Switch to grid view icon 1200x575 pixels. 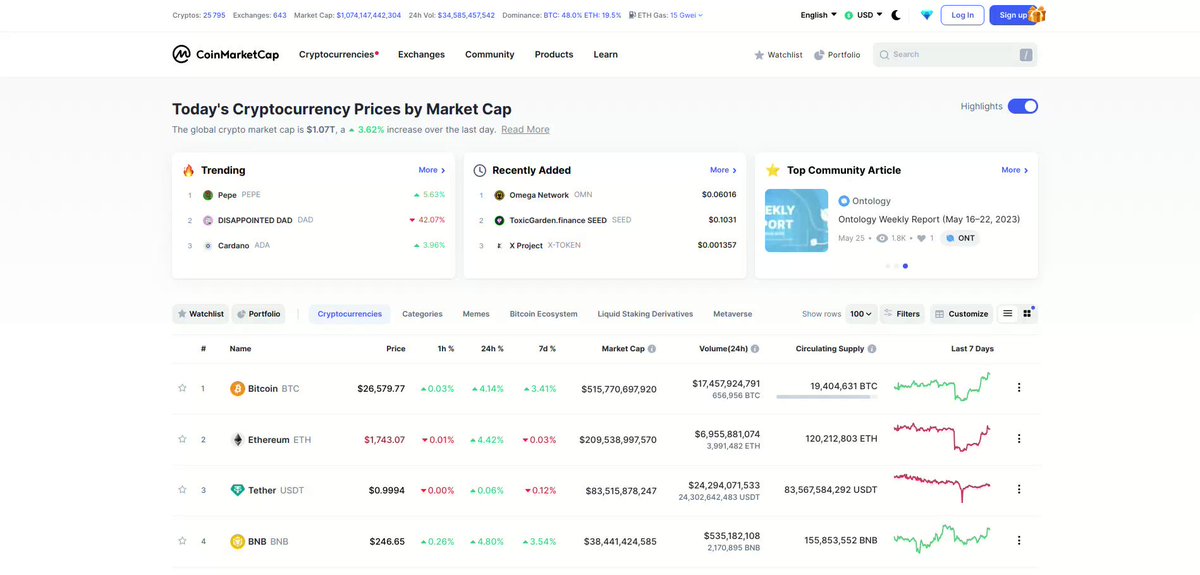1028,314
